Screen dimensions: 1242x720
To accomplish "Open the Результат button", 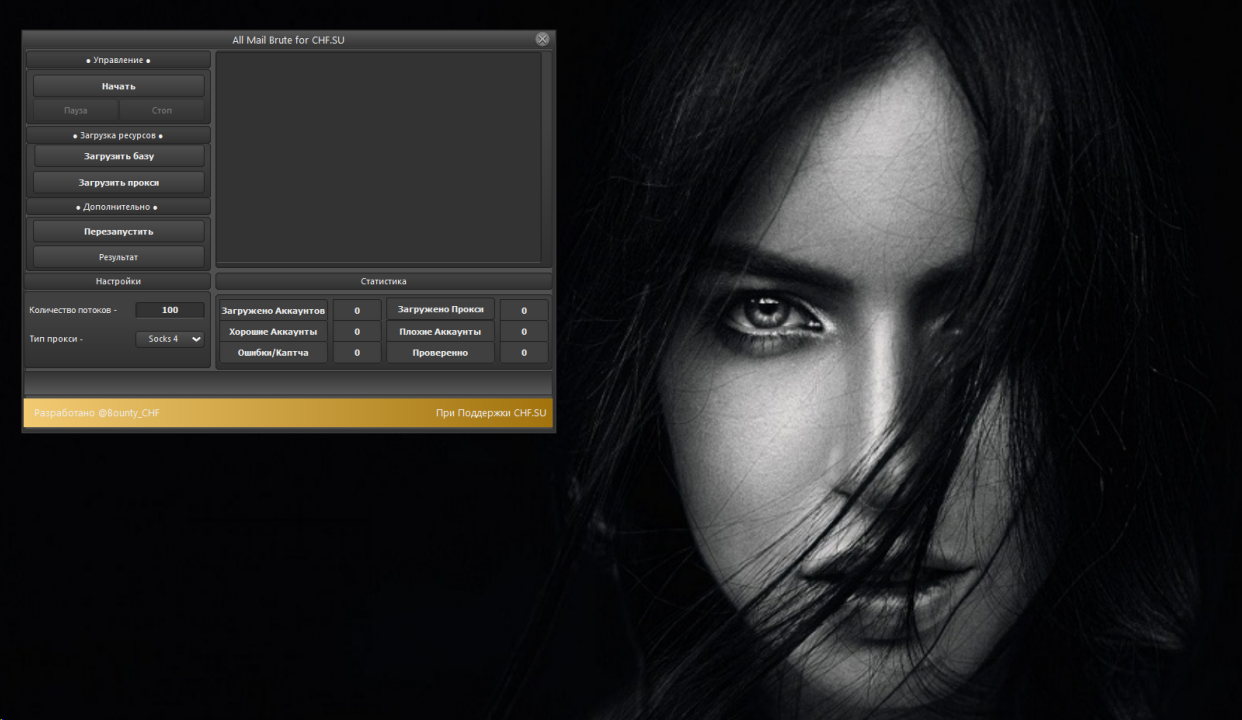I will [118, 257].
